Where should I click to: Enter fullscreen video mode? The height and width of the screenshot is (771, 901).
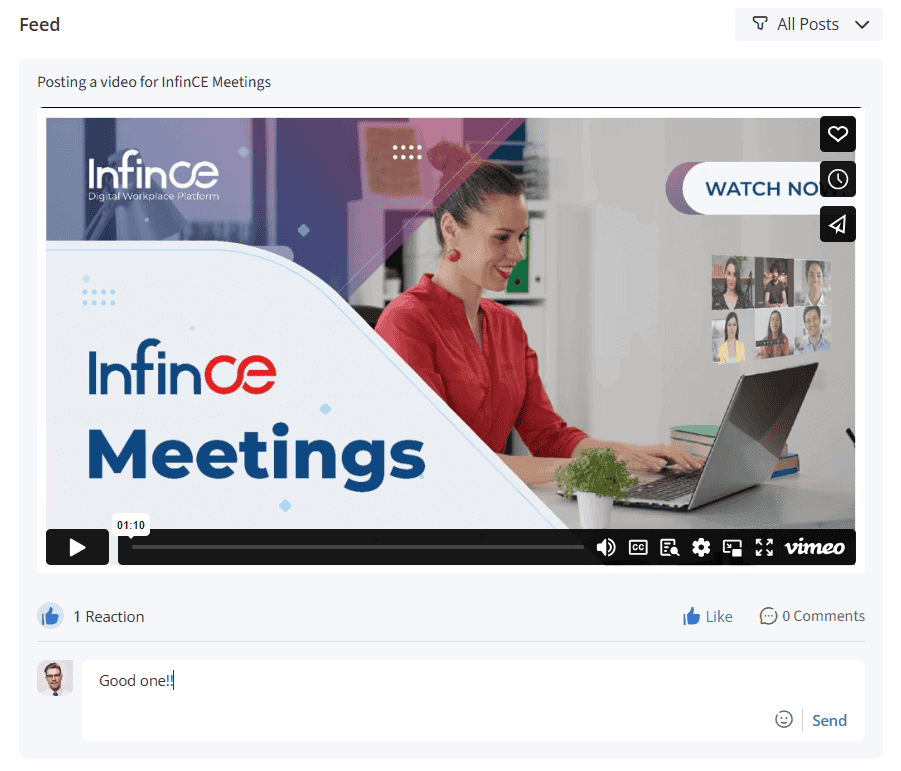(x=764, y=548)
